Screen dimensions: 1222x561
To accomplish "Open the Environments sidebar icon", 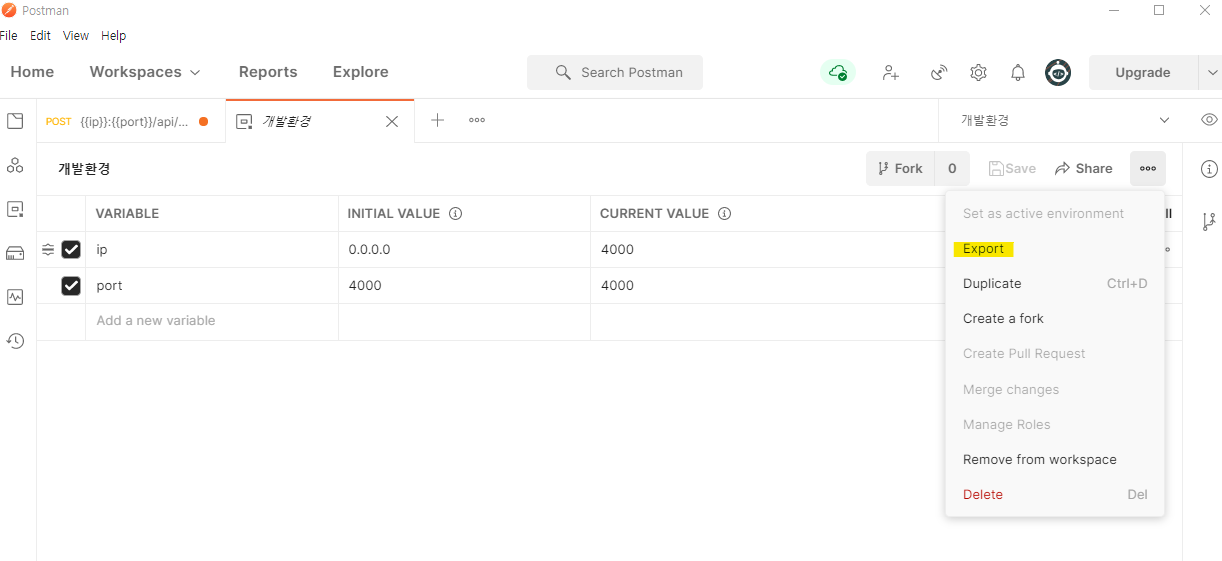I will click(x=15, y=209).
